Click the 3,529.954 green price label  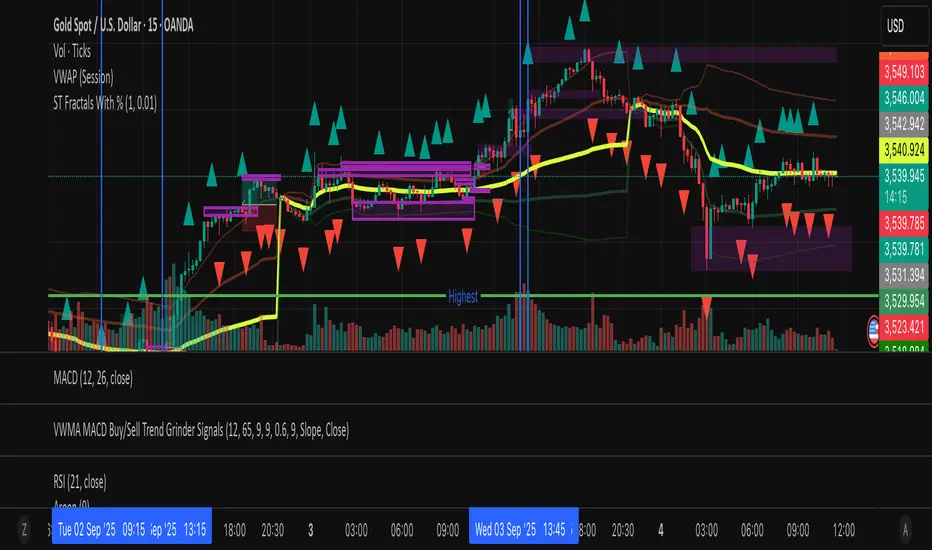[x=903, y=301]
